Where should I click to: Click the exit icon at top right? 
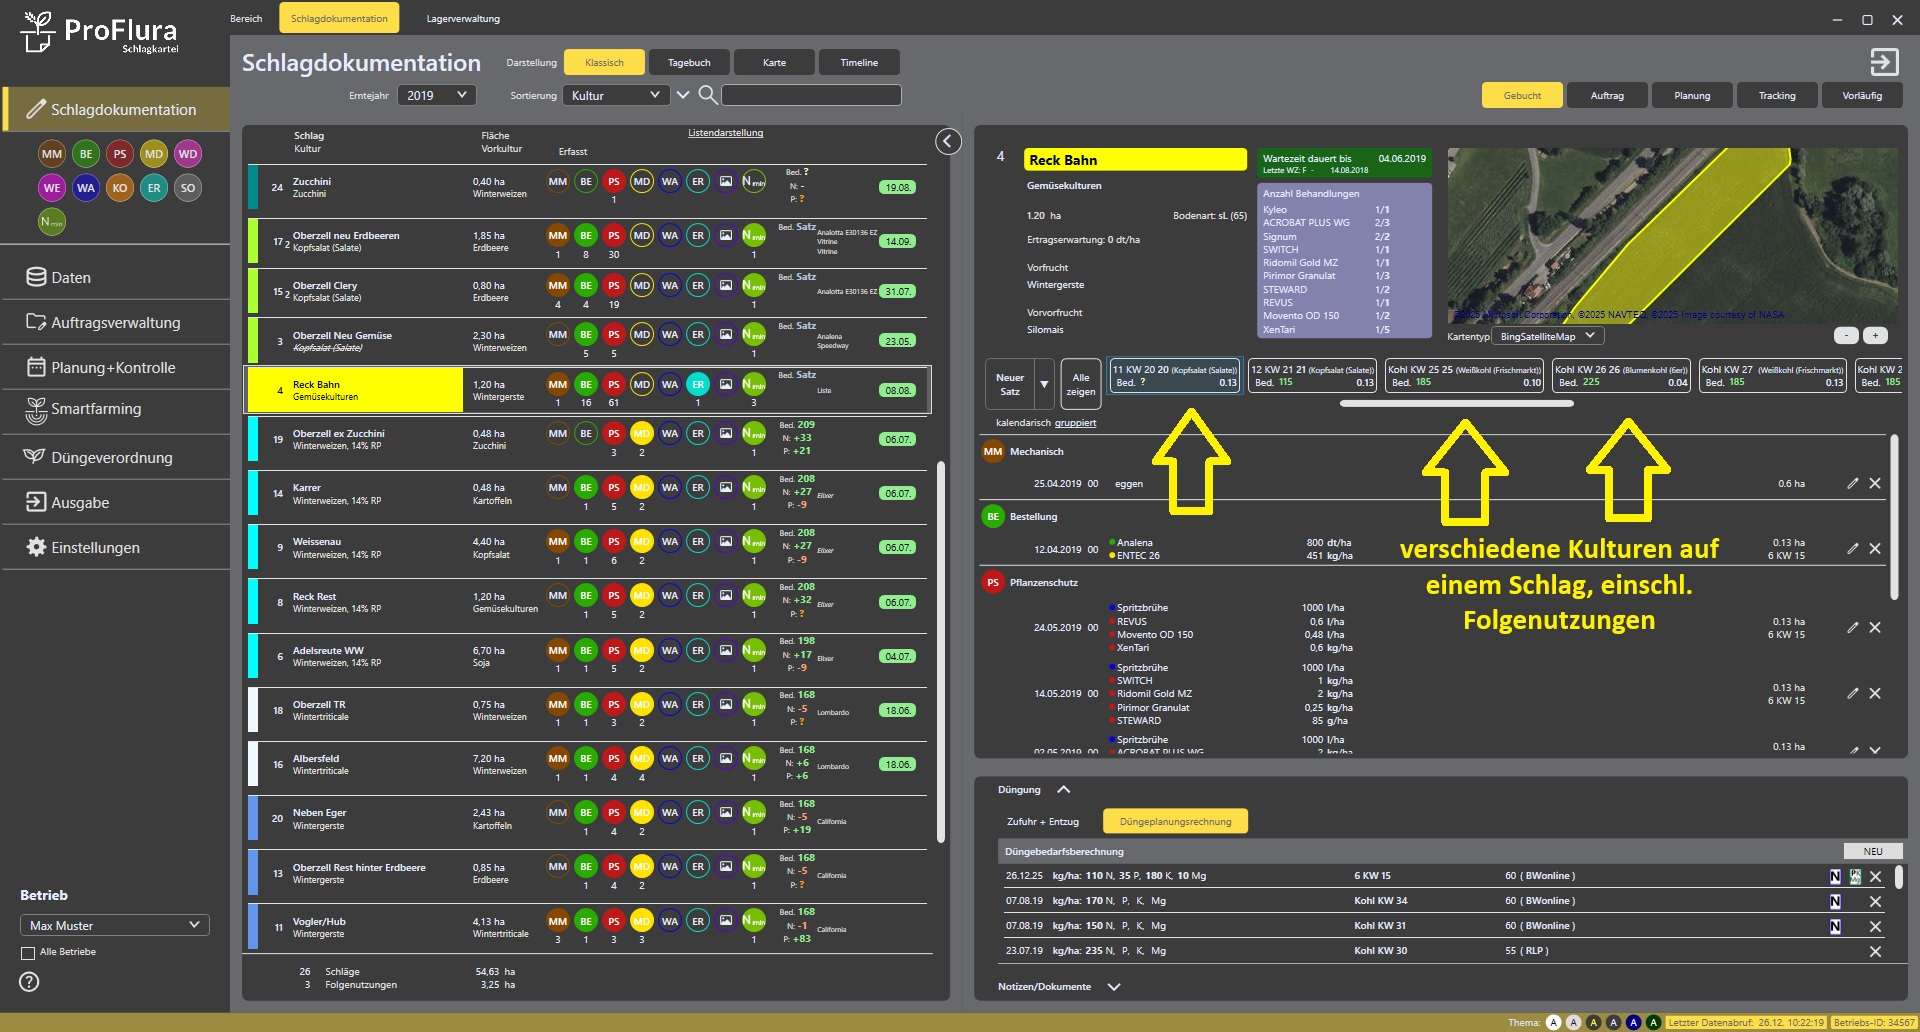coord(1883,62)
